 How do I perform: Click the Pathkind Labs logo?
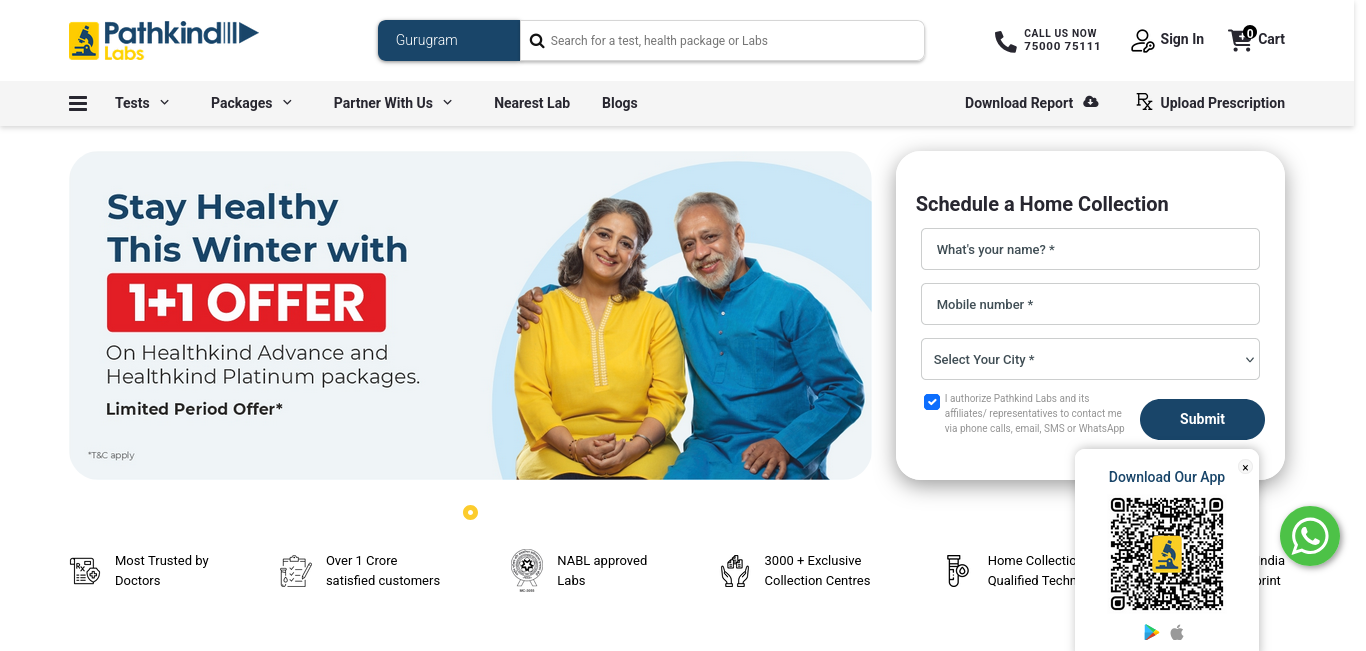click(164, 40)
